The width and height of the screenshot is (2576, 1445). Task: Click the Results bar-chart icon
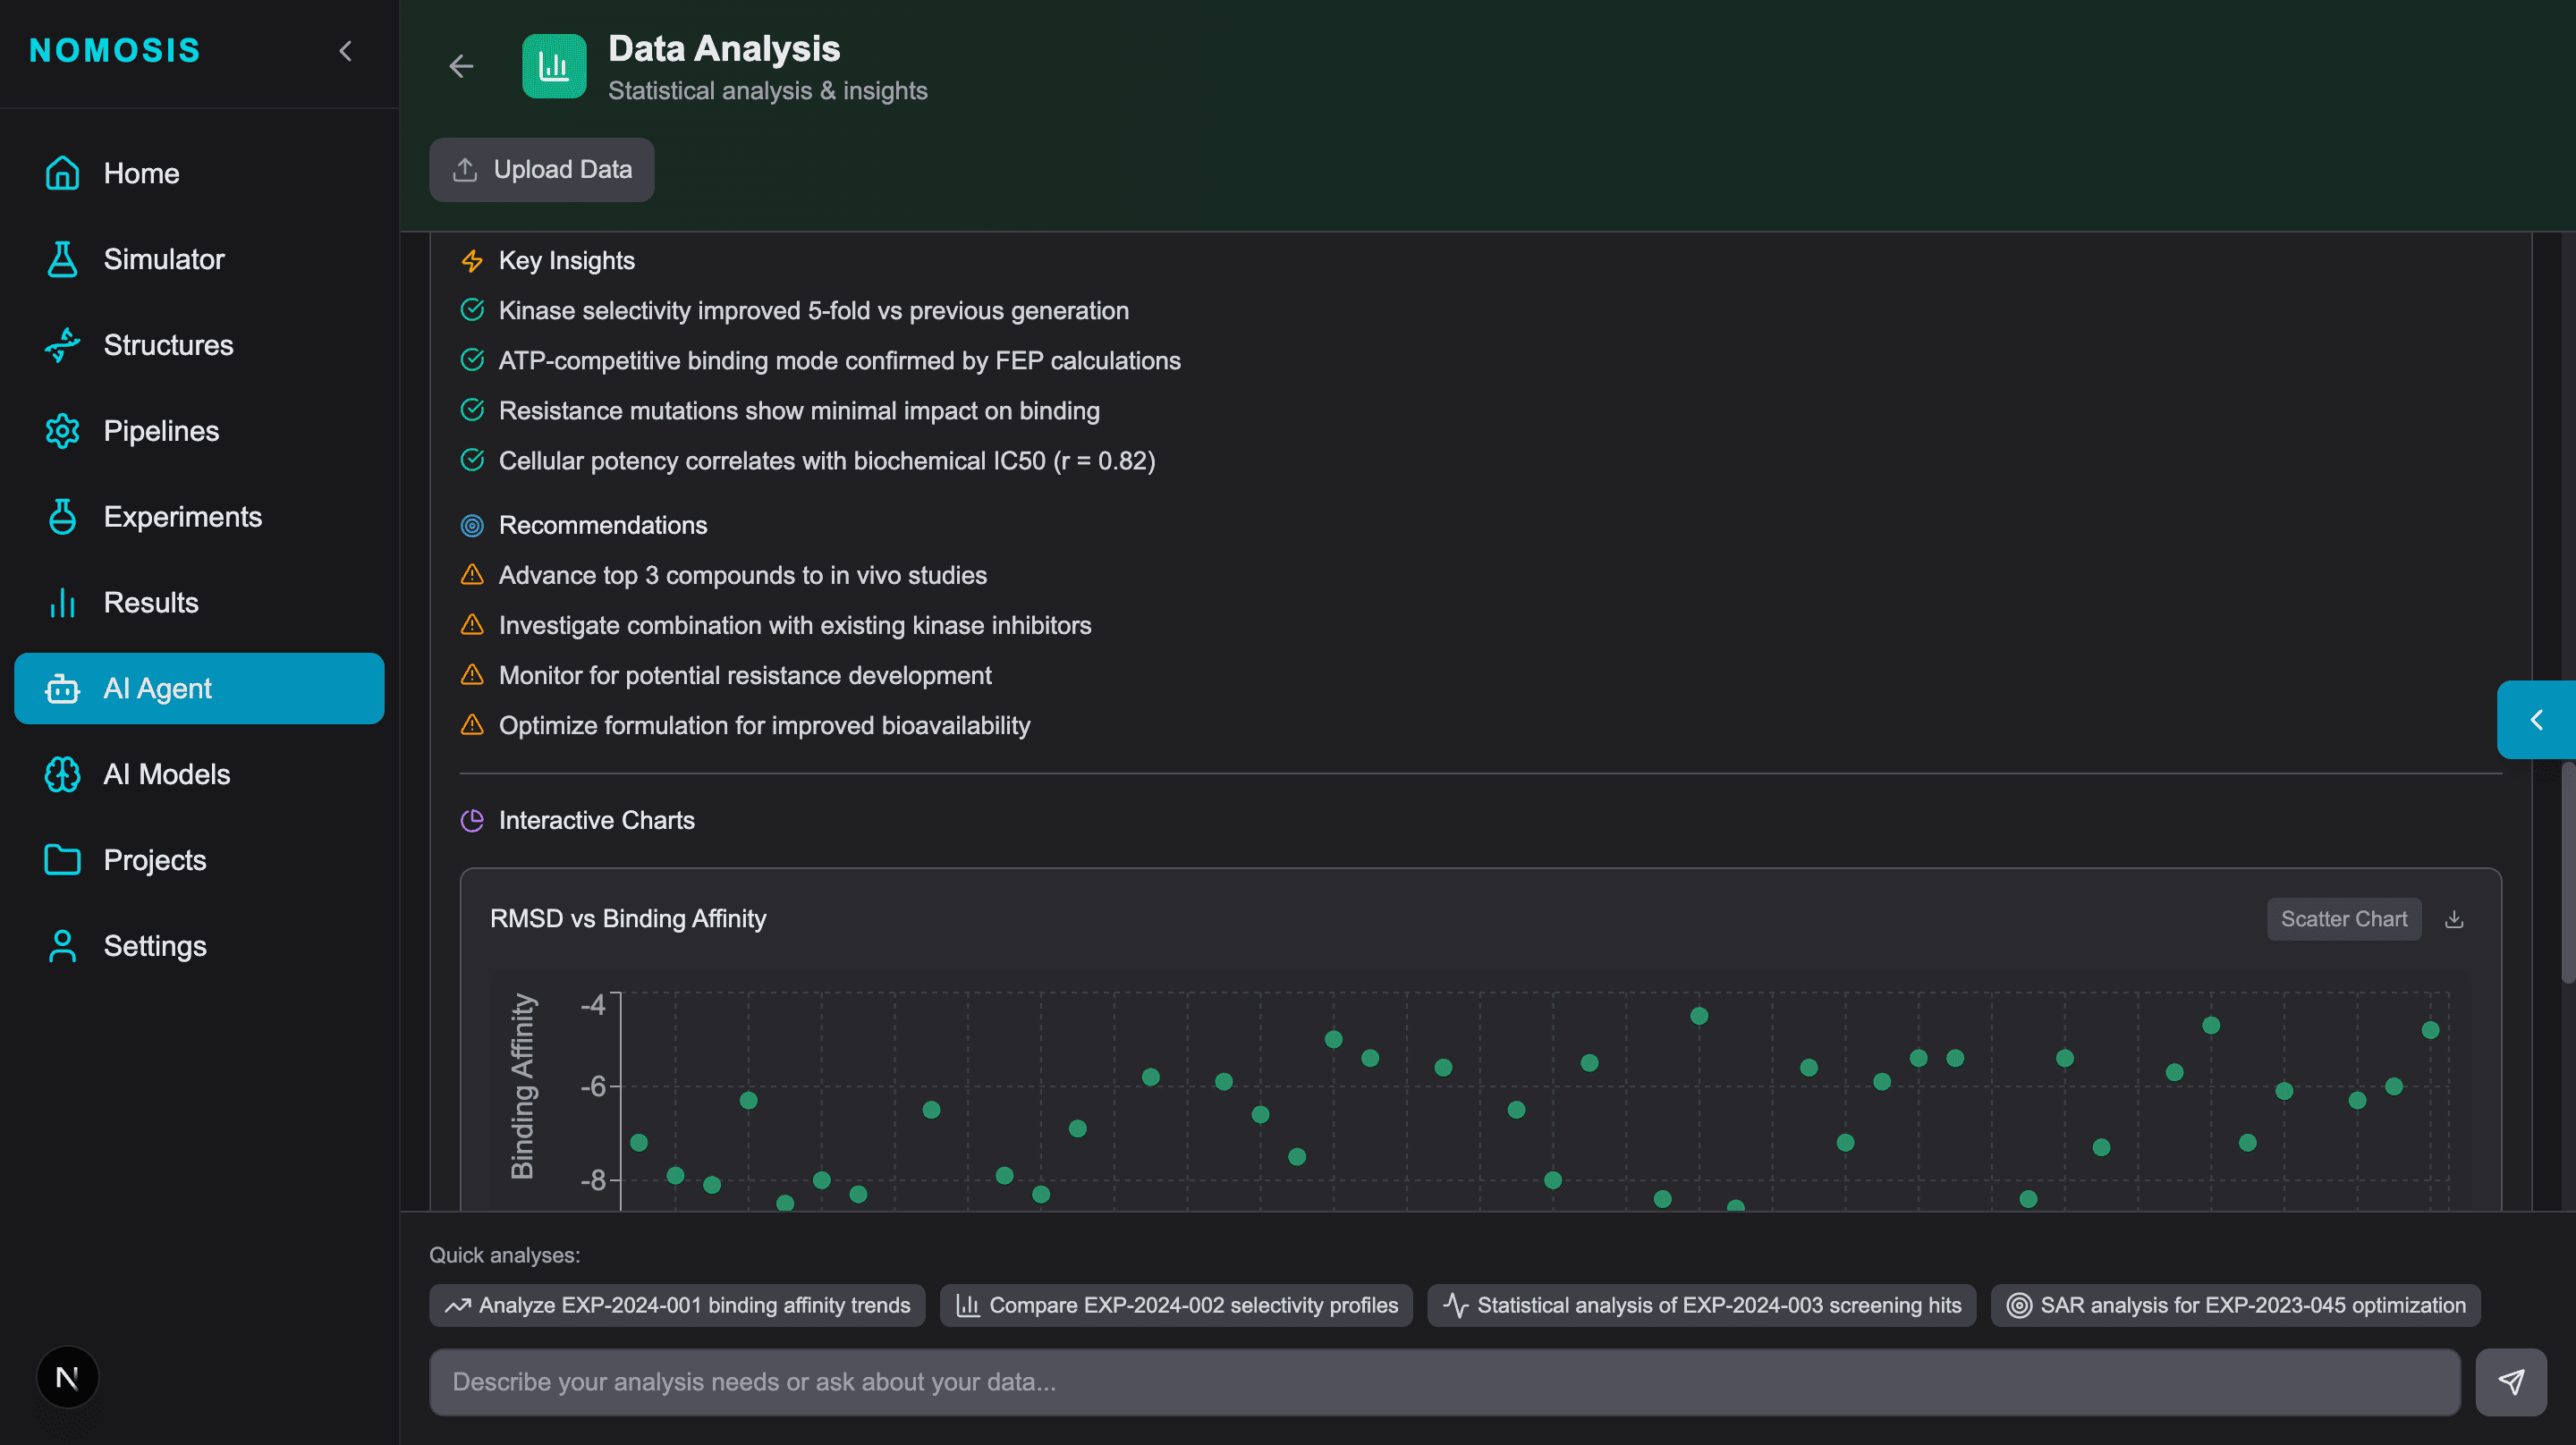(62, 602)
